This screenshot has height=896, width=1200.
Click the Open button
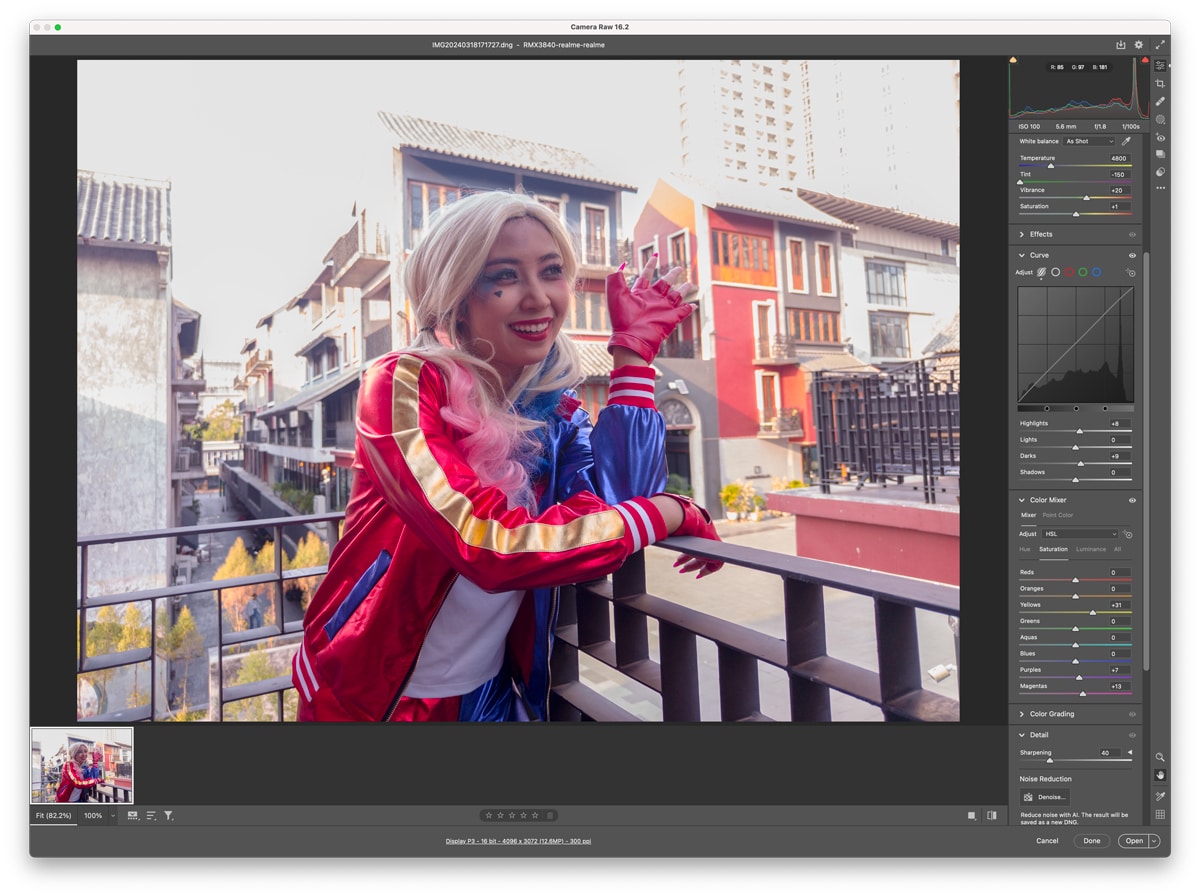pyautogui.click(x=1134, y=841)
